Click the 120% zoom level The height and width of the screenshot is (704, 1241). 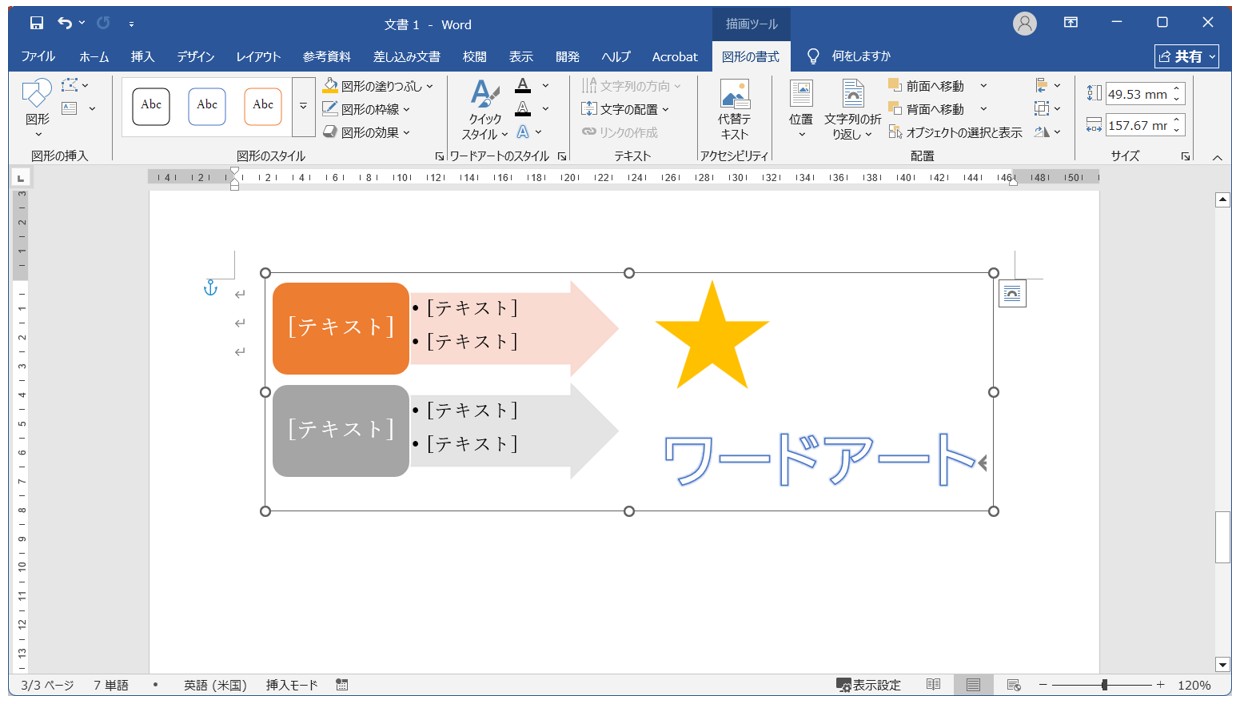[x=1194, y=685]
